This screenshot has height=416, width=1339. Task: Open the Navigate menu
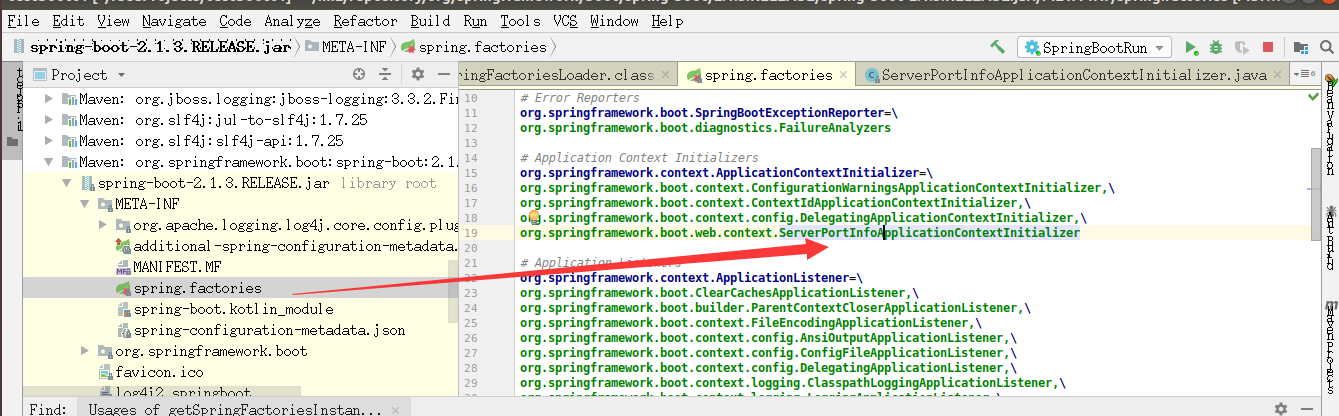(x=174, y=21)
